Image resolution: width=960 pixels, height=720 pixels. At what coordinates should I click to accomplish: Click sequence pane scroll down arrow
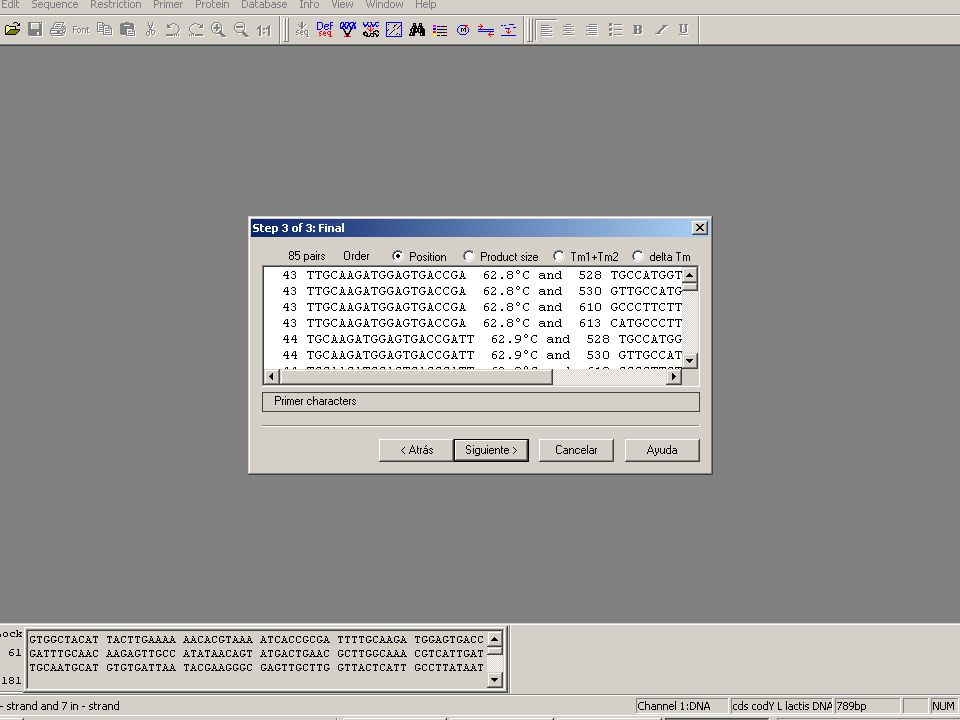pyautogui.click(x=495, y=680)
